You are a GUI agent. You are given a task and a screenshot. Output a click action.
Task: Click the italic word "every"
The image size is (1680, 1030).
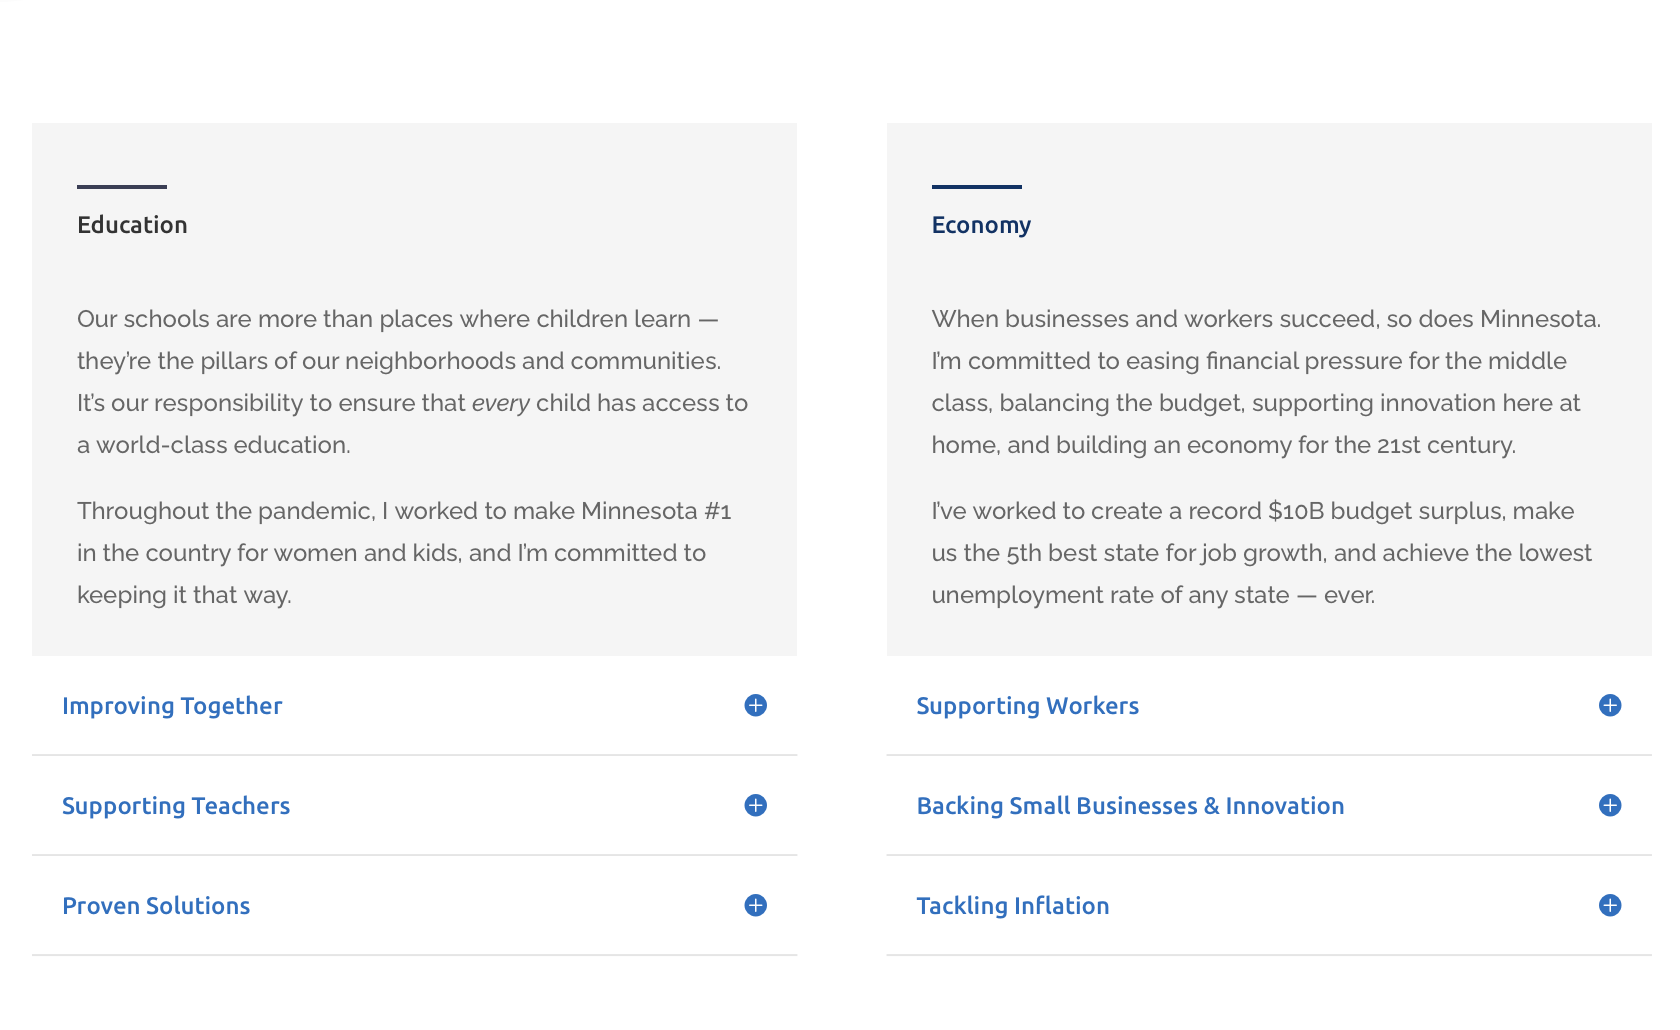[x=500, y=403]
